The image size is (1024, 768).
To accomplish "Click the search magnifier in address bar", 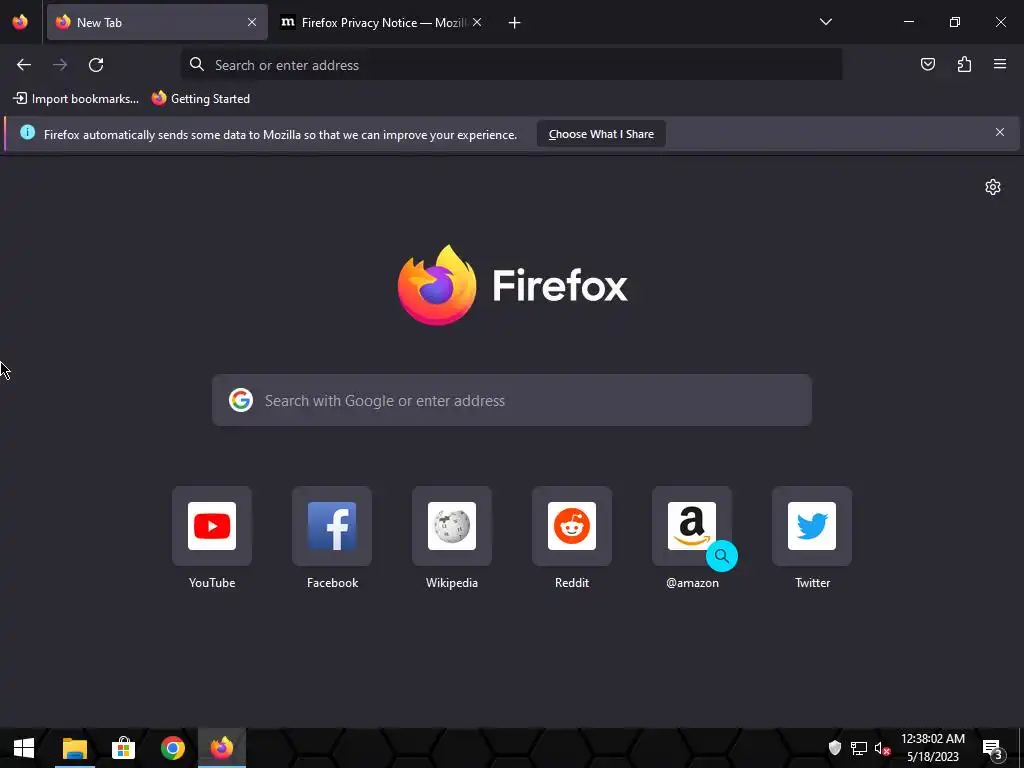I will click(x=197, y=64).
